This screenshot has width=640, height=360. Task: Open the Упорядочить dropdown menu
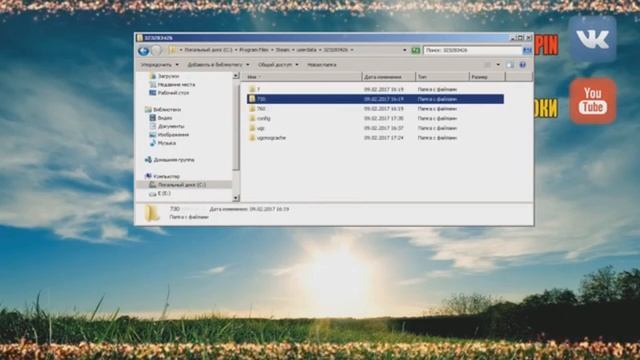coord(160,65)
